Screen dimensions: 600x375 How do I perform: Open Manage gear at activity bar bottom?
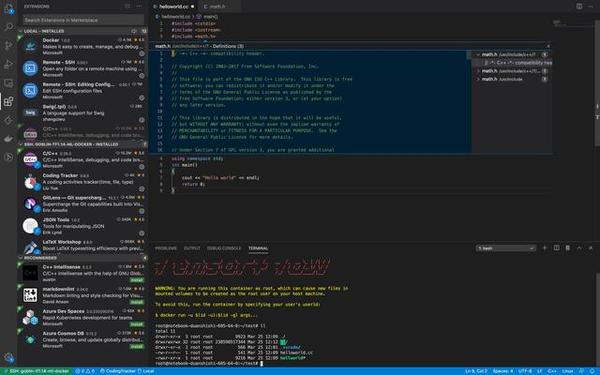pos(9,358)
